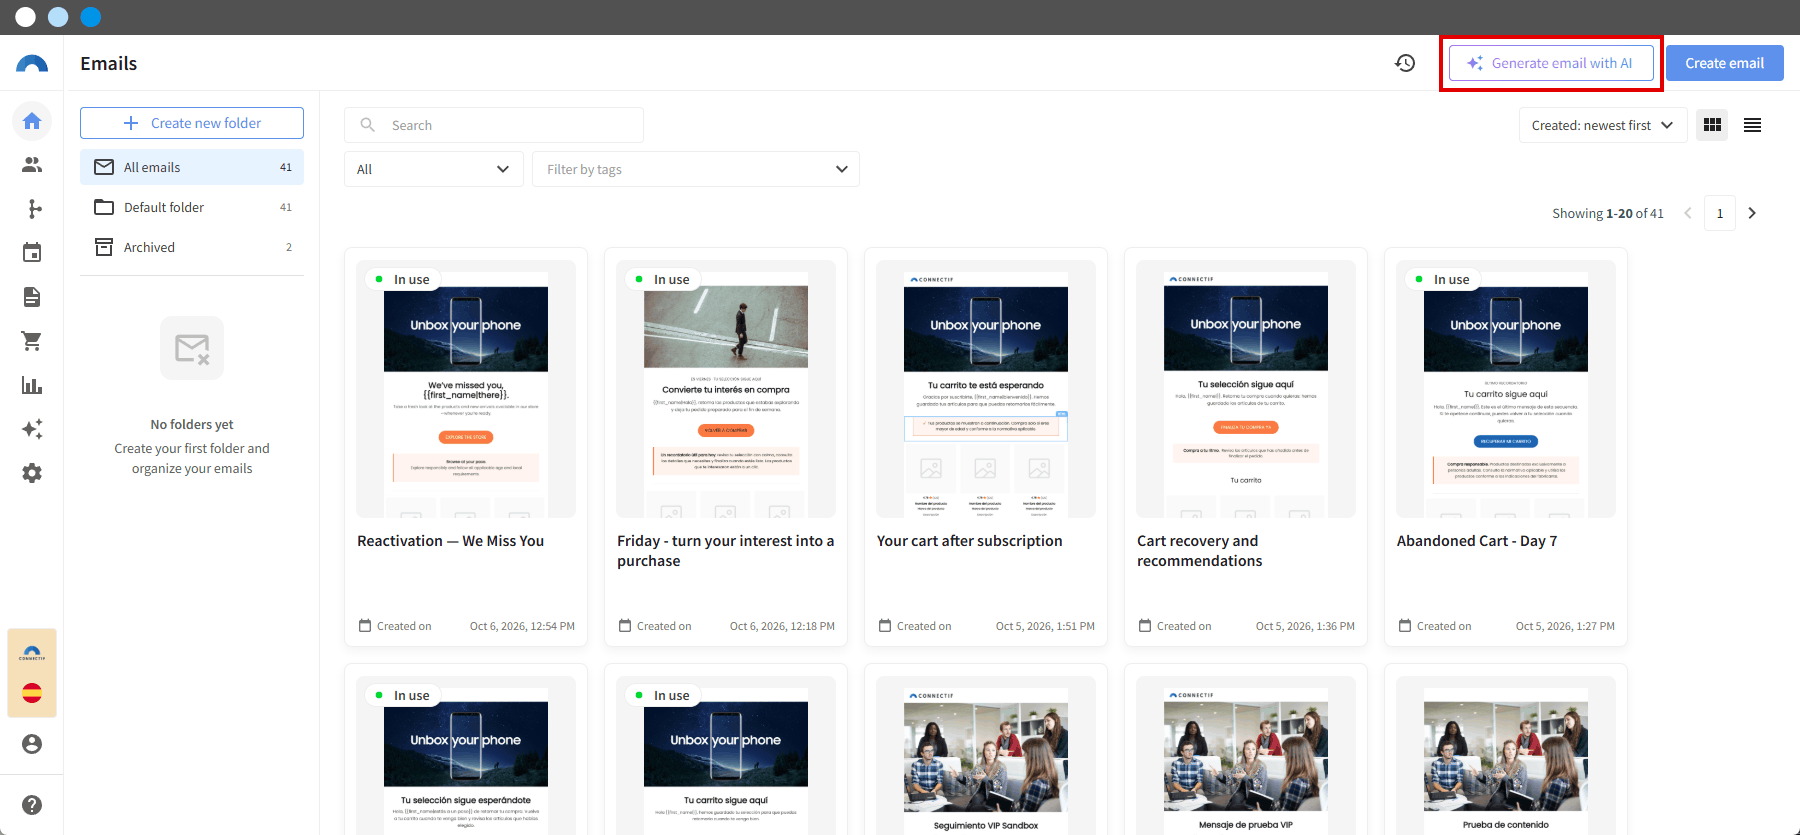Open the history clock icon

pyautogui.click(x=1405, y=63)
